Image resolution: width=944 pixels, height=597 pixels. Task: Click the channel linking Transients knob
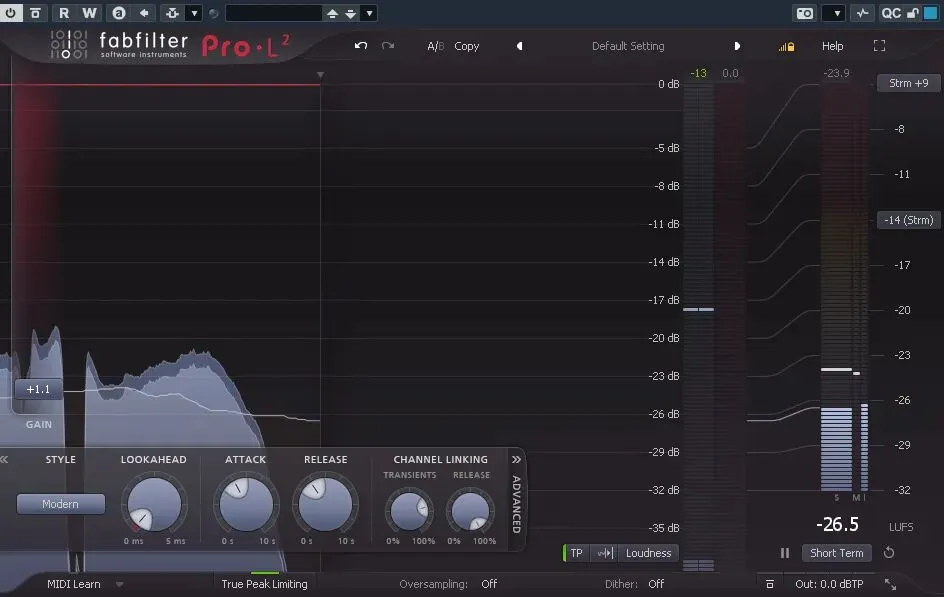click(409, 512)
